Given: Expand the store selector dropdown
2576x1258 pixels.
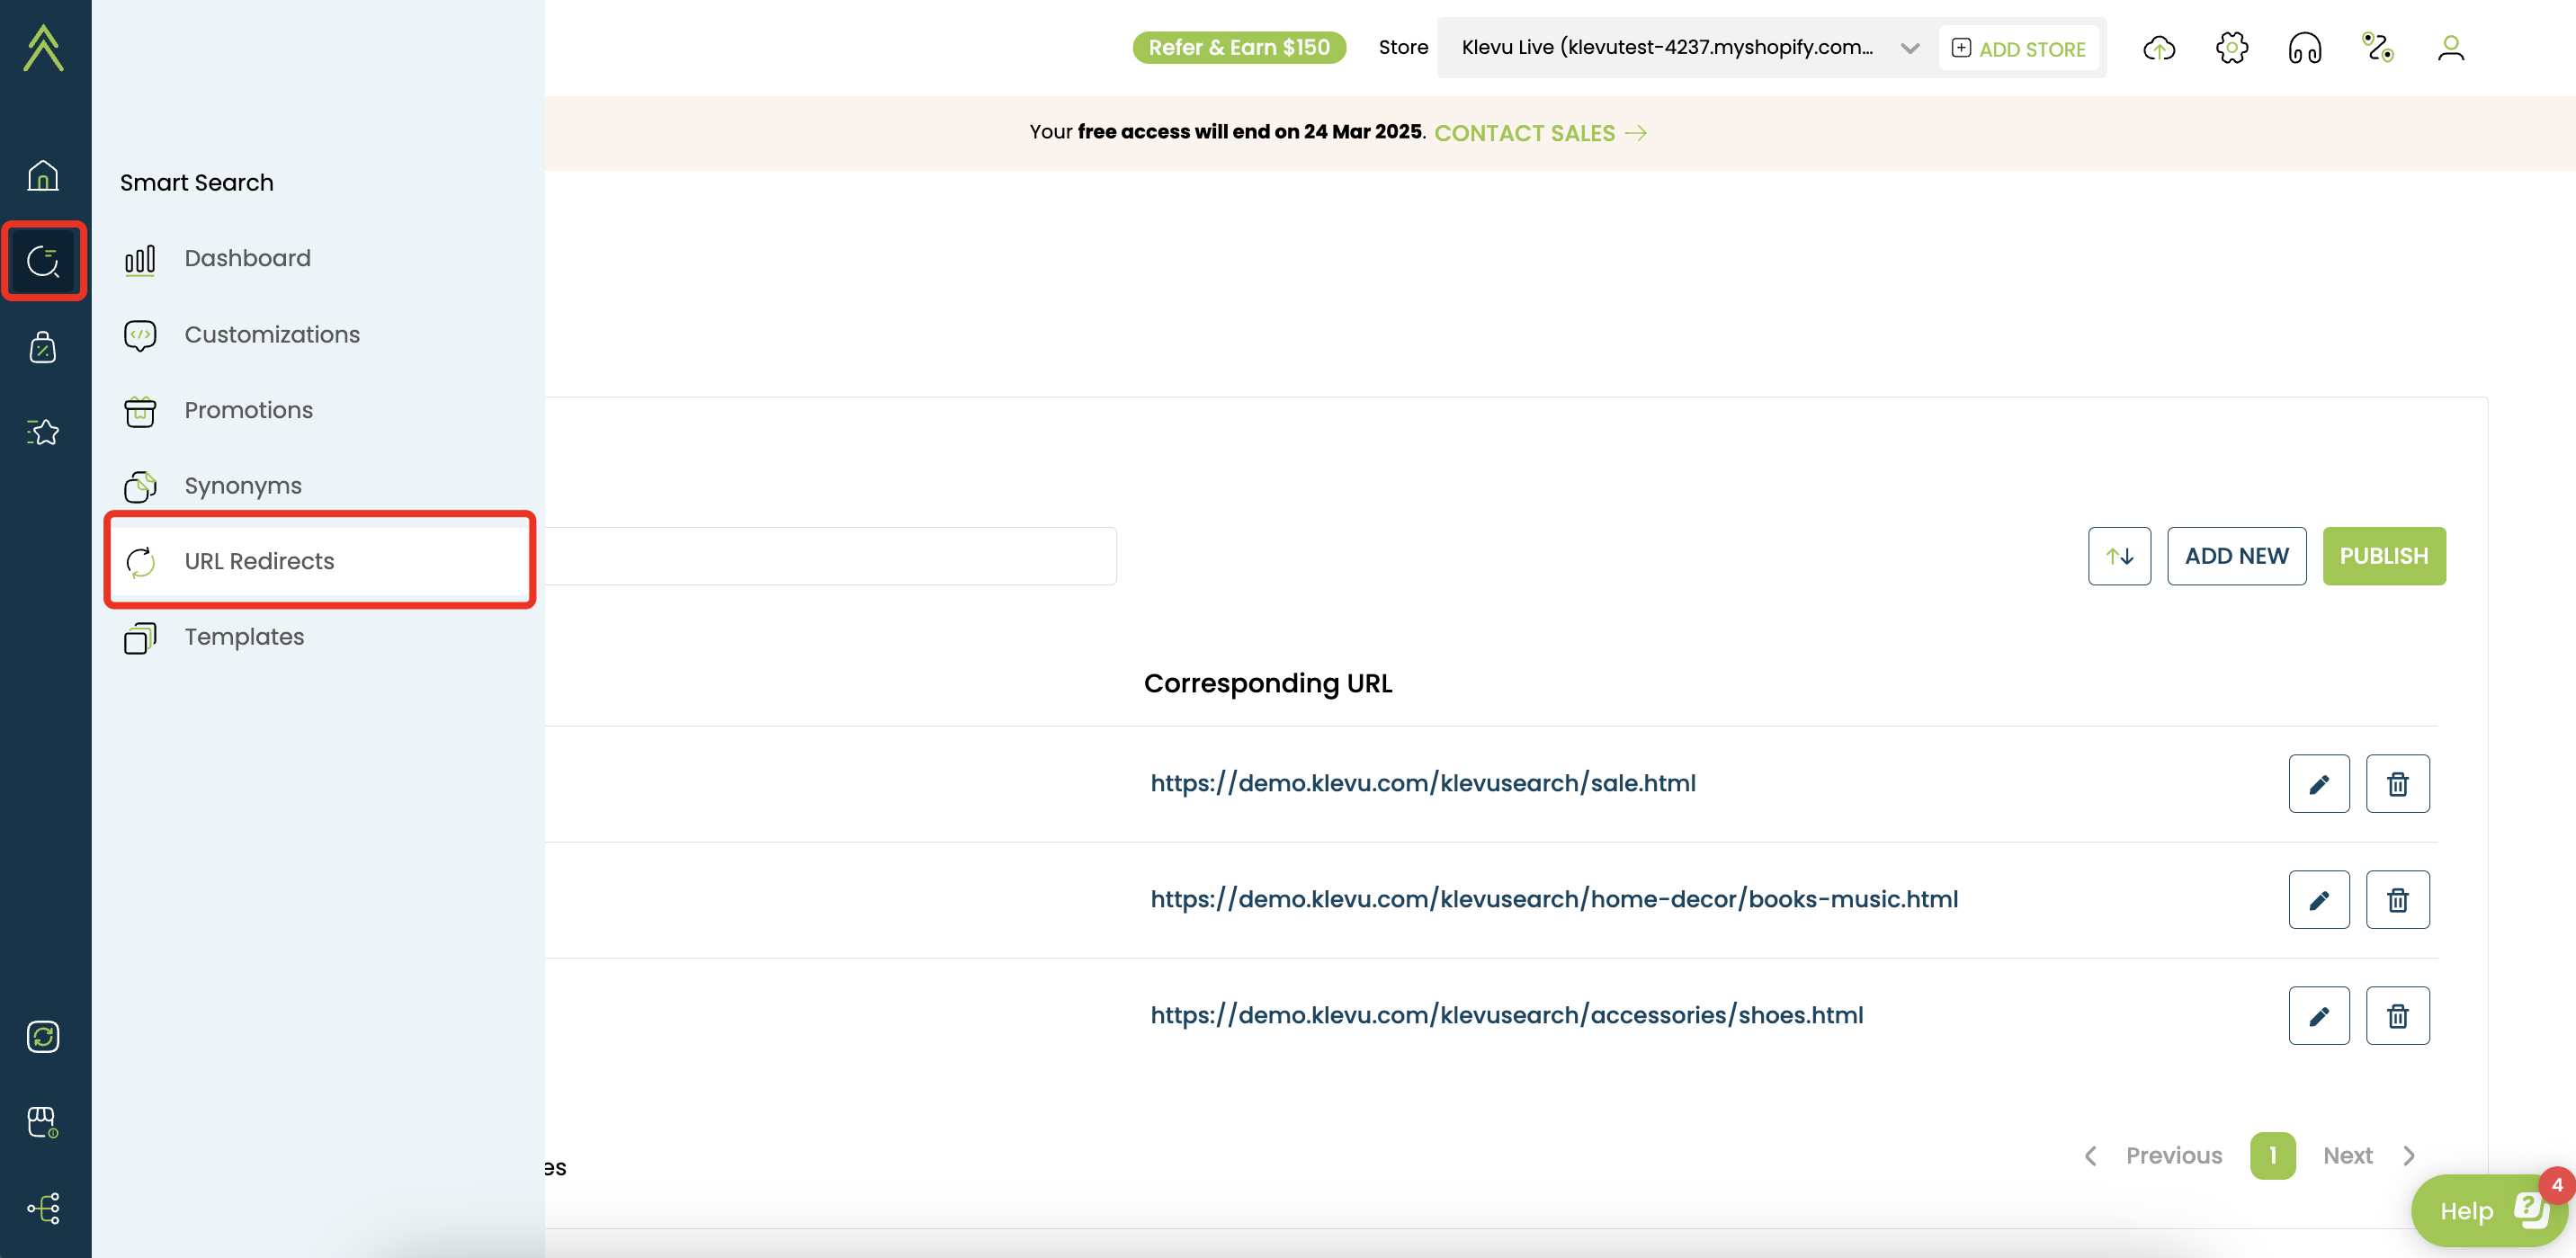Looking at the screenshot, I should (x=1909, y=48).
